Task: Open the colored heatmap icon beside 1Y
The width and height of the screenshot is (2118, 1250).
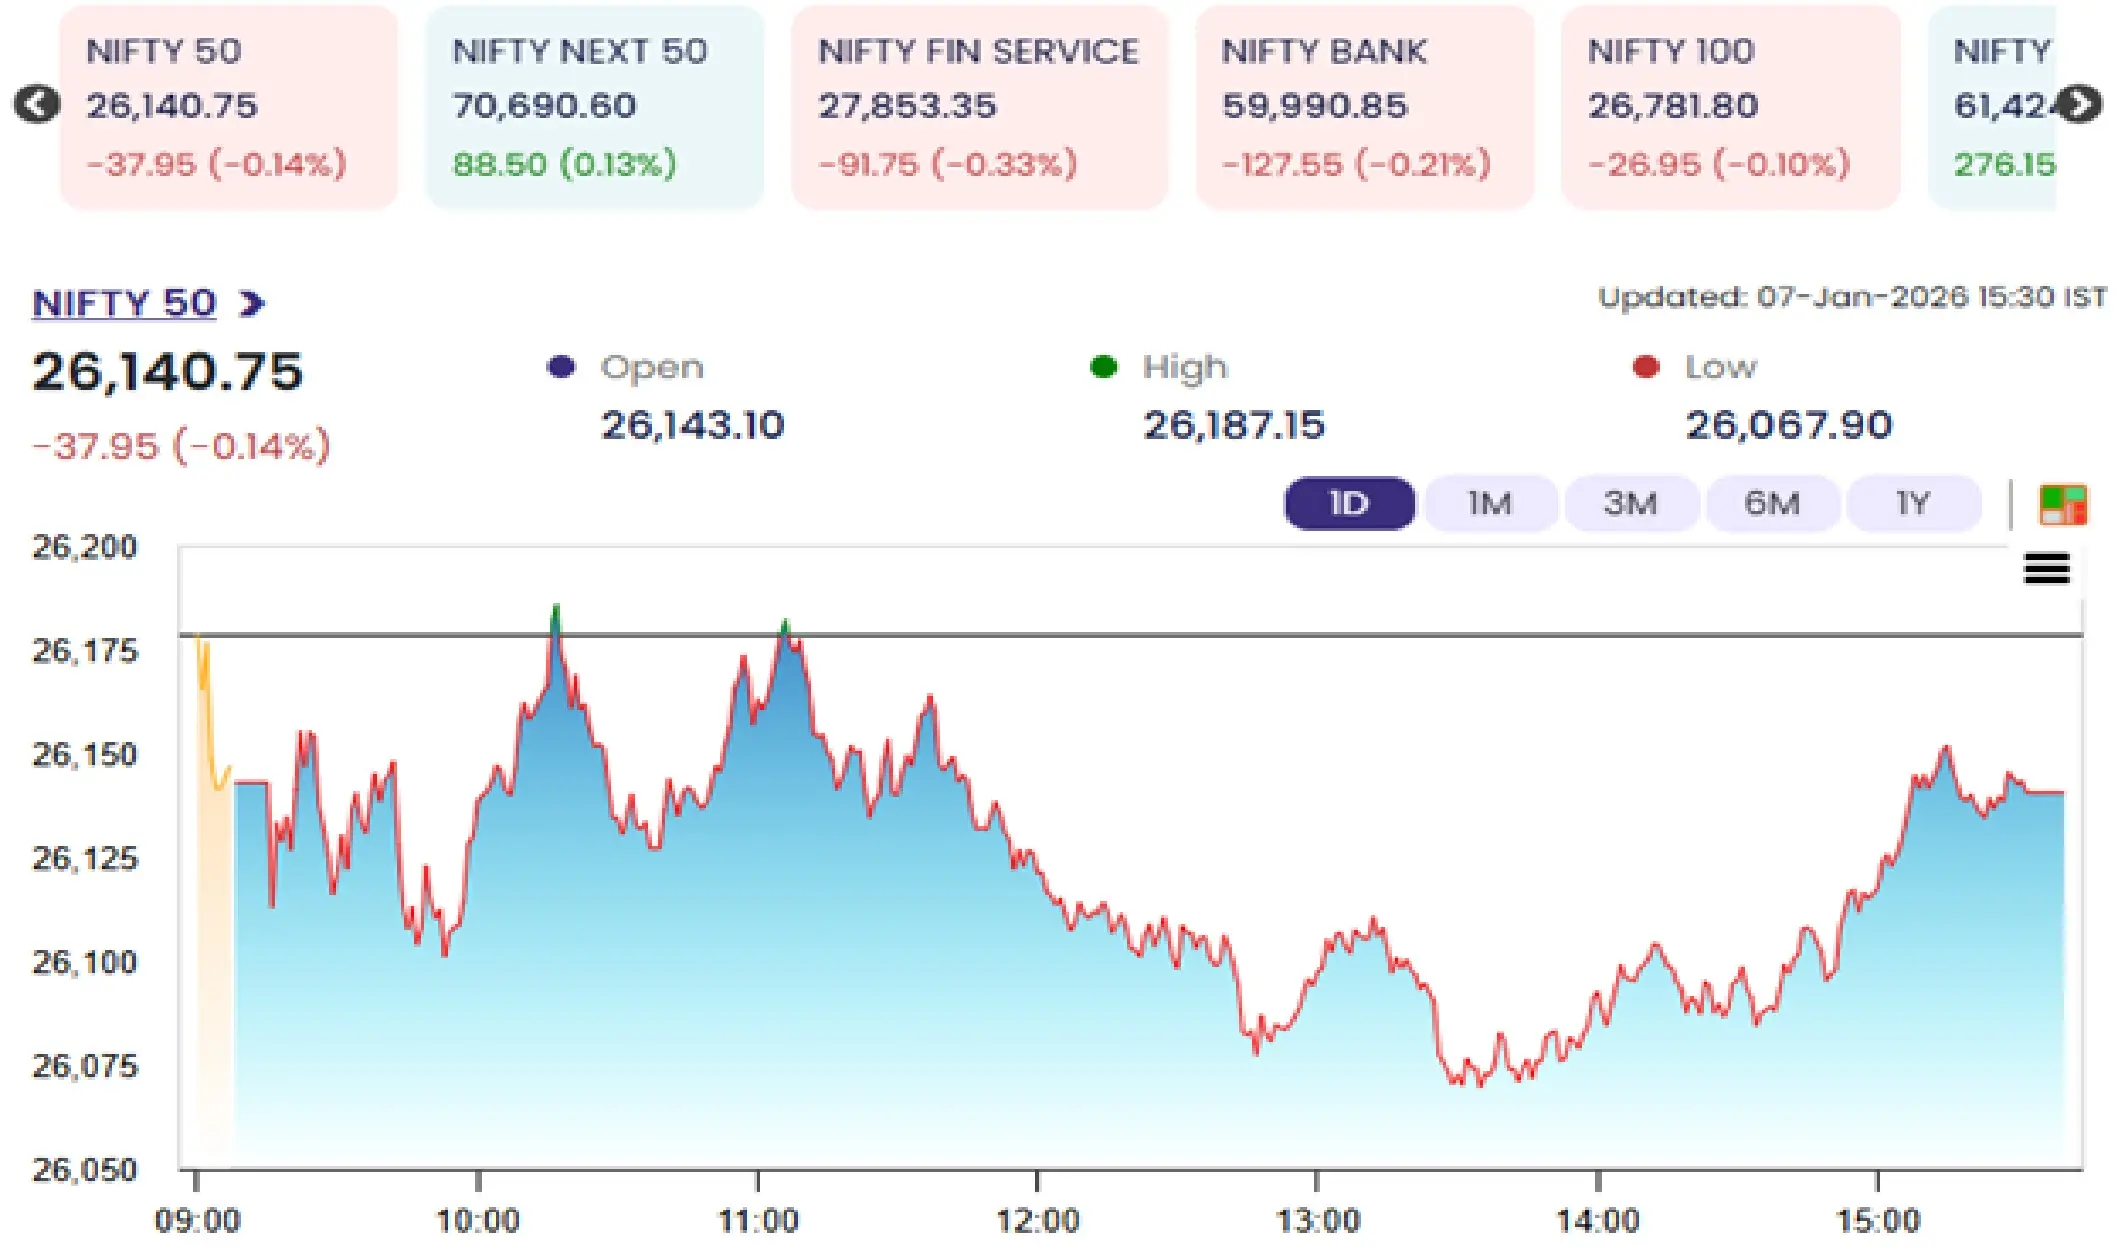Action: point(2062,505)
